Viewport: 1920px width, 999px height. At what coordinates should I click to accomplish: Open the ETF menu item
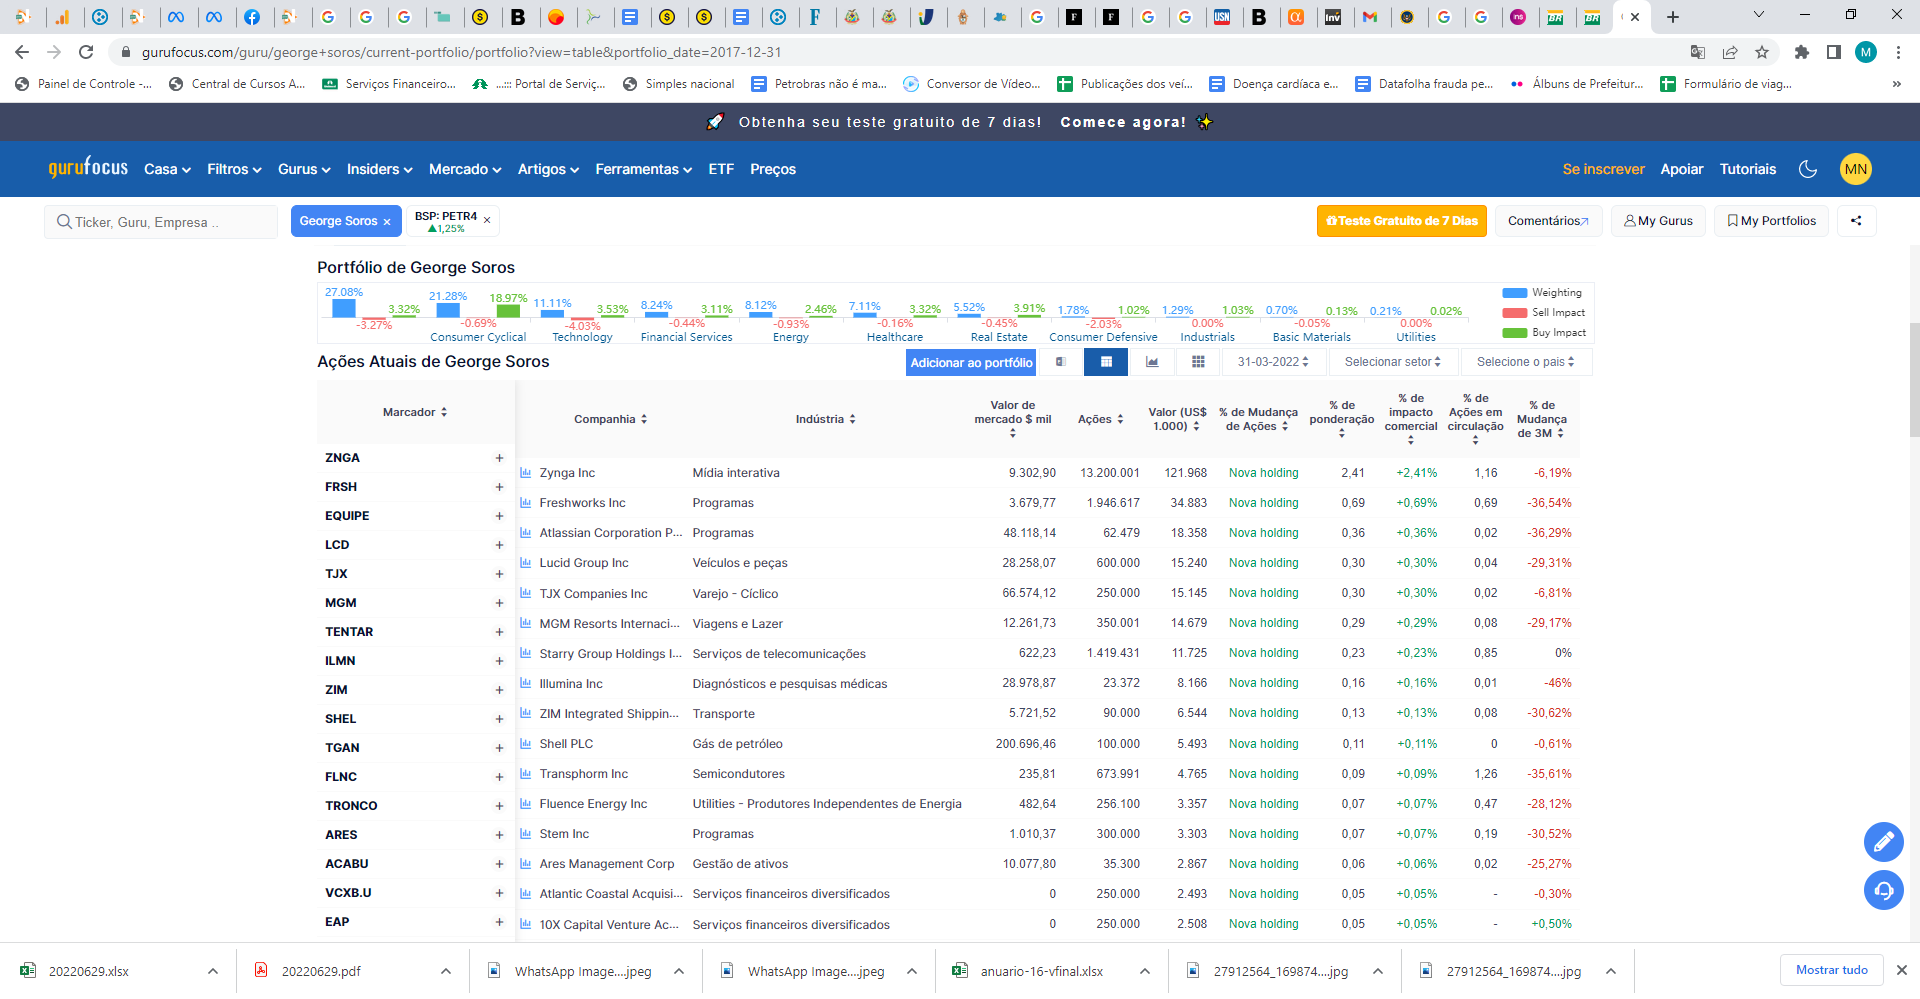721,169
